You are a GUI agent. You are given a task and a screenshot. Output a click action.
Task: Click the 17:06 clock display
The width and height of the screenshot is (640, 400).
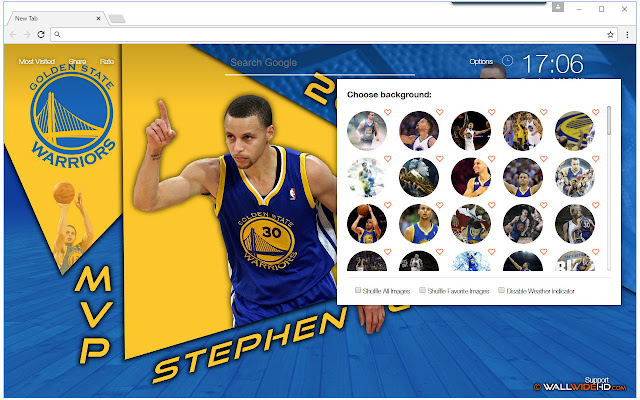click(x=553, y=64)
